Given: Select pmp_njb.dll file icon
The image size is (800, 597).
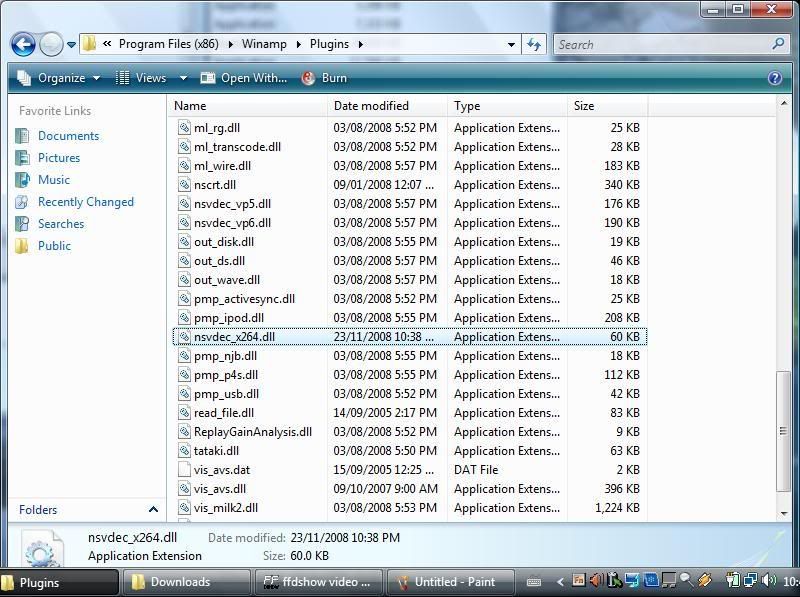Looking at the screenshot, I should pyautogui.click(x=184, y=356).
